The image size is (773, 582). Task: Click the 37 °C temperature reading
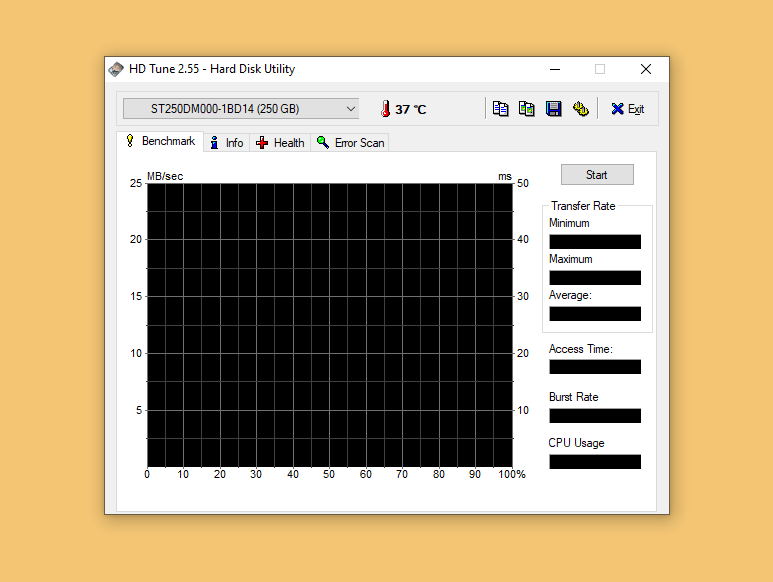pos(411,109)
